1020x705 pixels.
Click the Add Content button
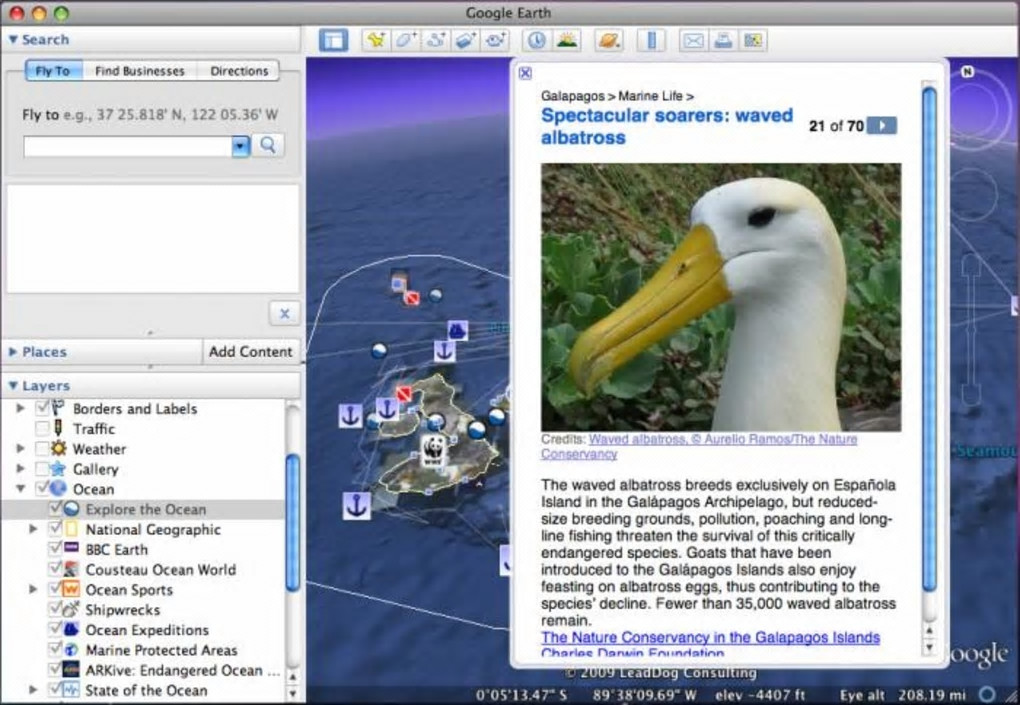click(x=251, y=352)
